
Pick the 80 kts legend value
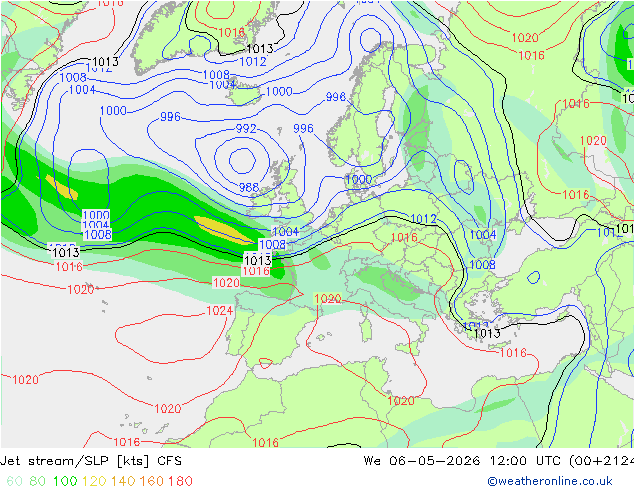click(38, 481)
